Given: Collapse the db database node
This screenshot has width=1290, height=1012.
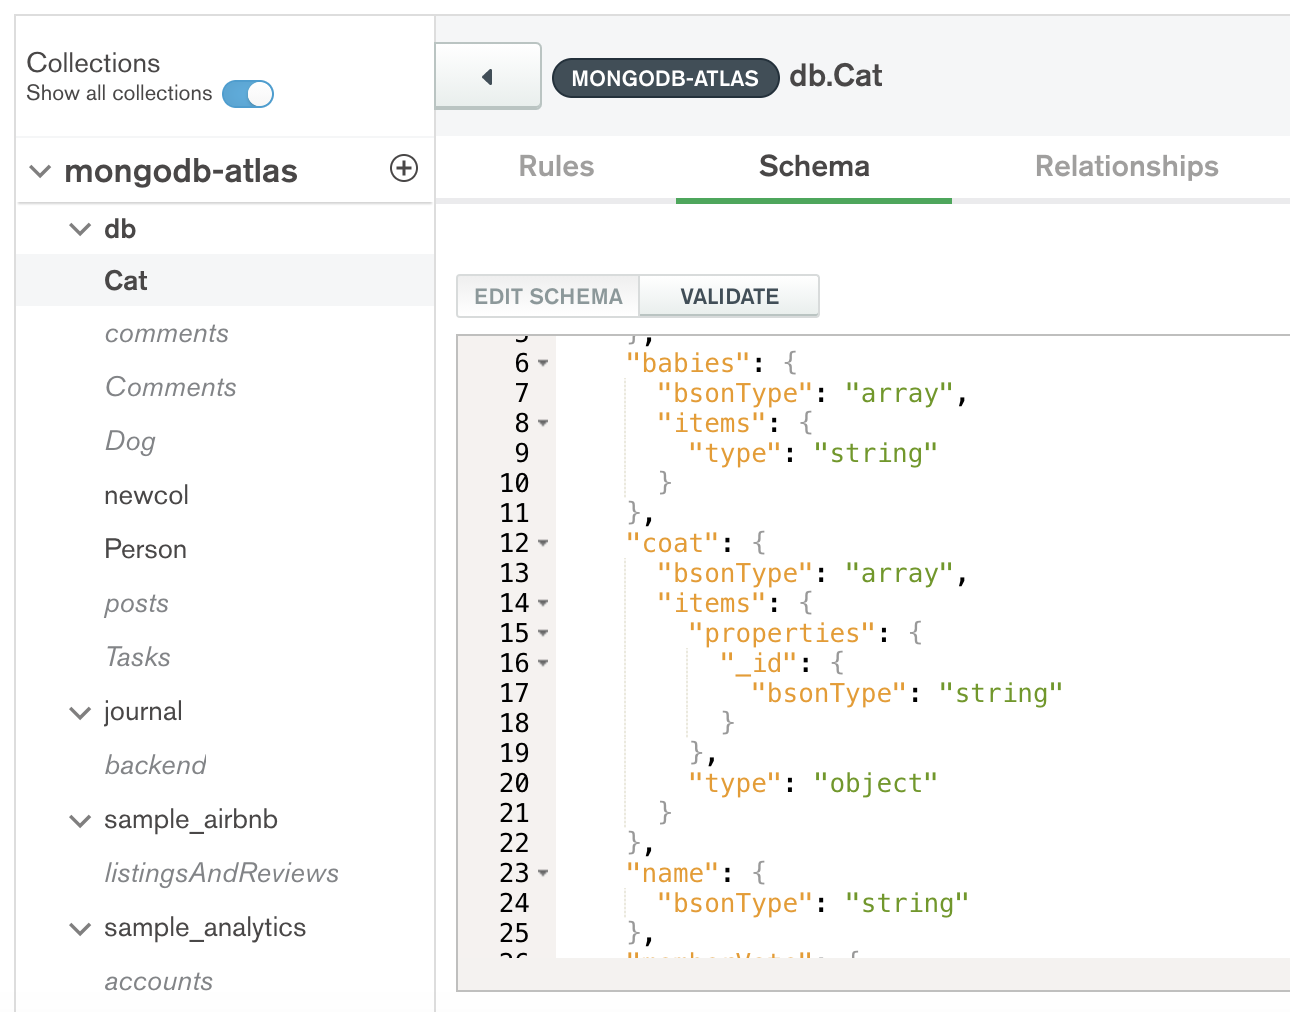Looking at the screenshot, I should point(80,229).
